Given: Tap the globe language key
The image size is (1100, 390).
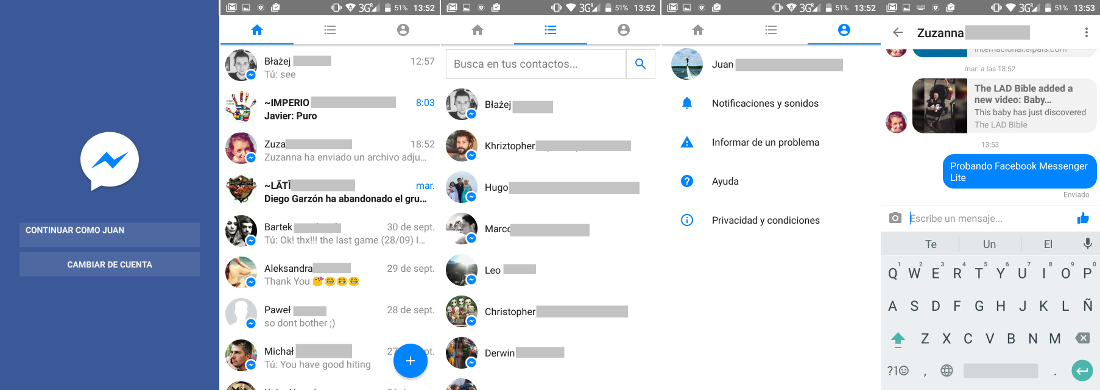Looking at the screenshot, I should 947,371.
